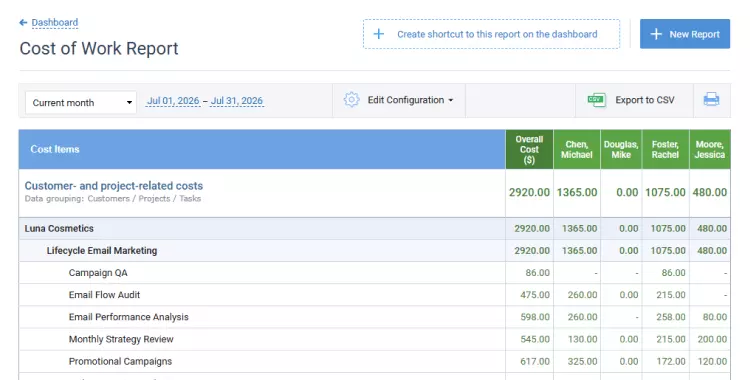Screen dimensions: 750x380
Task: Select the Promotional Campaigns task row
Action: (x=375, y=361)
